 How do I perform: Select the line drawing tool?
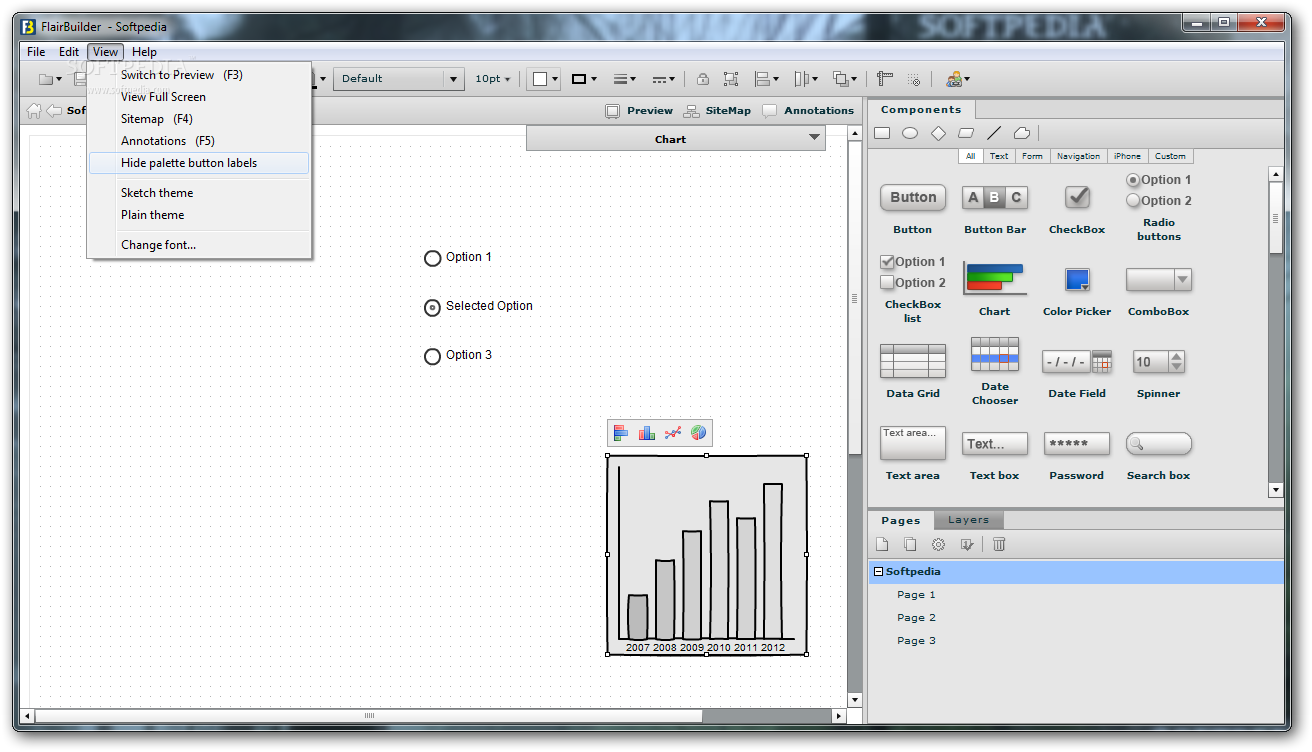[994, 133]
